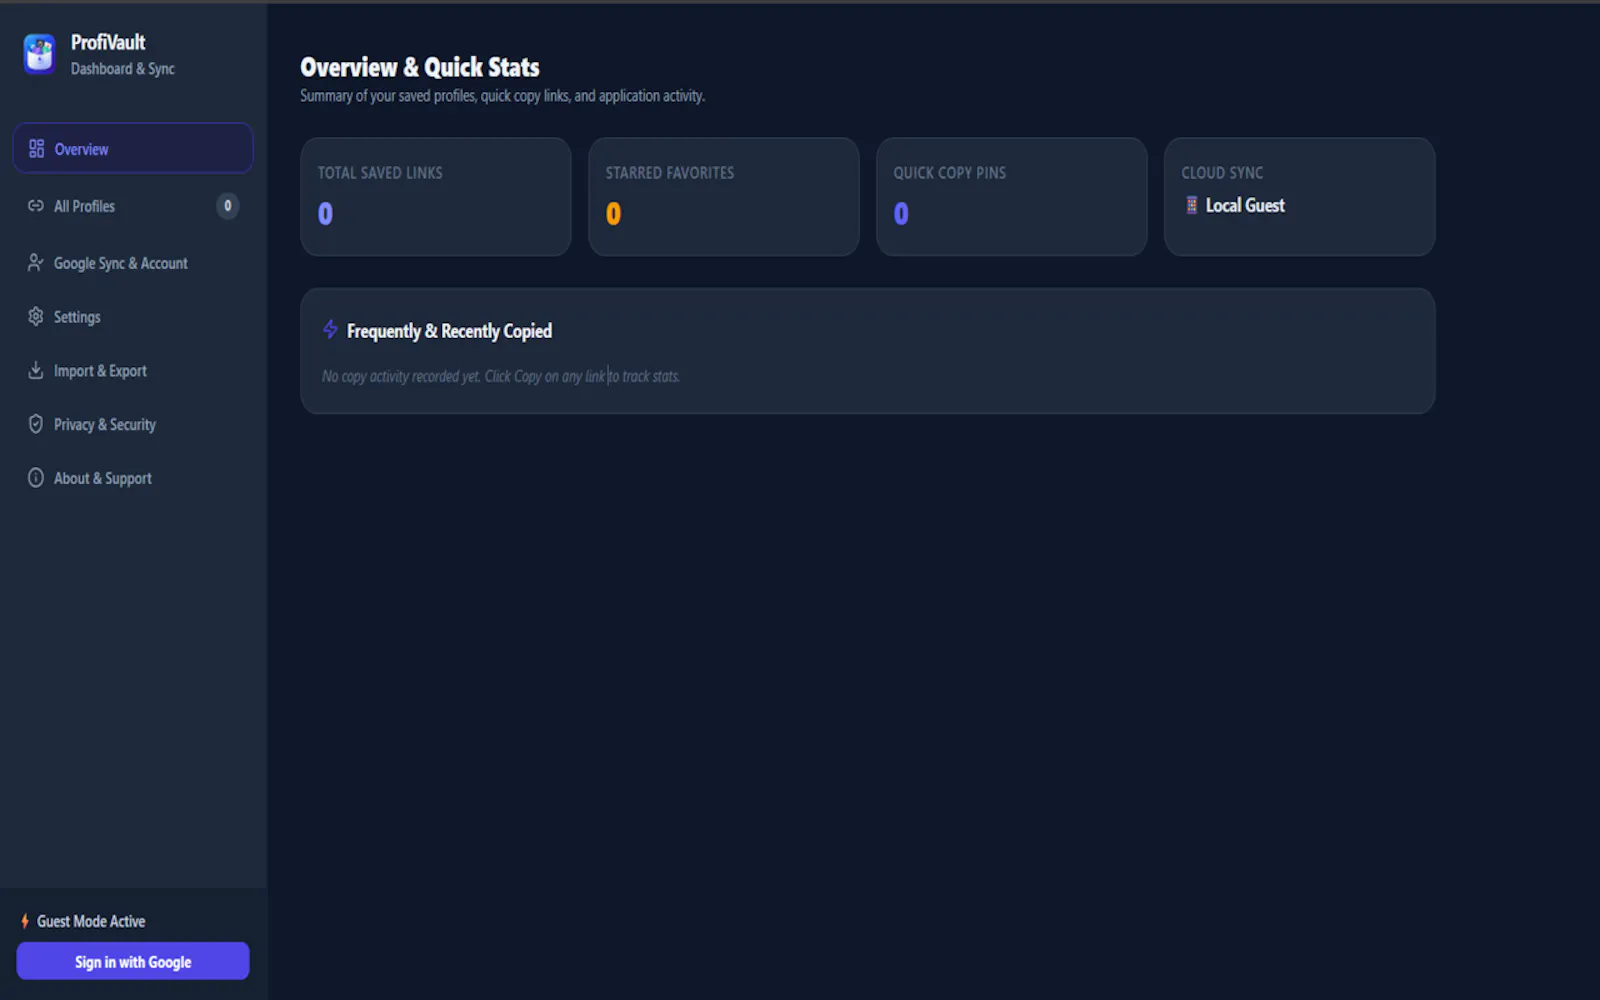Click the Frequently & Recently Copied heading
This screenshot has height=1000, width=1600.
(x=449, y=331)
